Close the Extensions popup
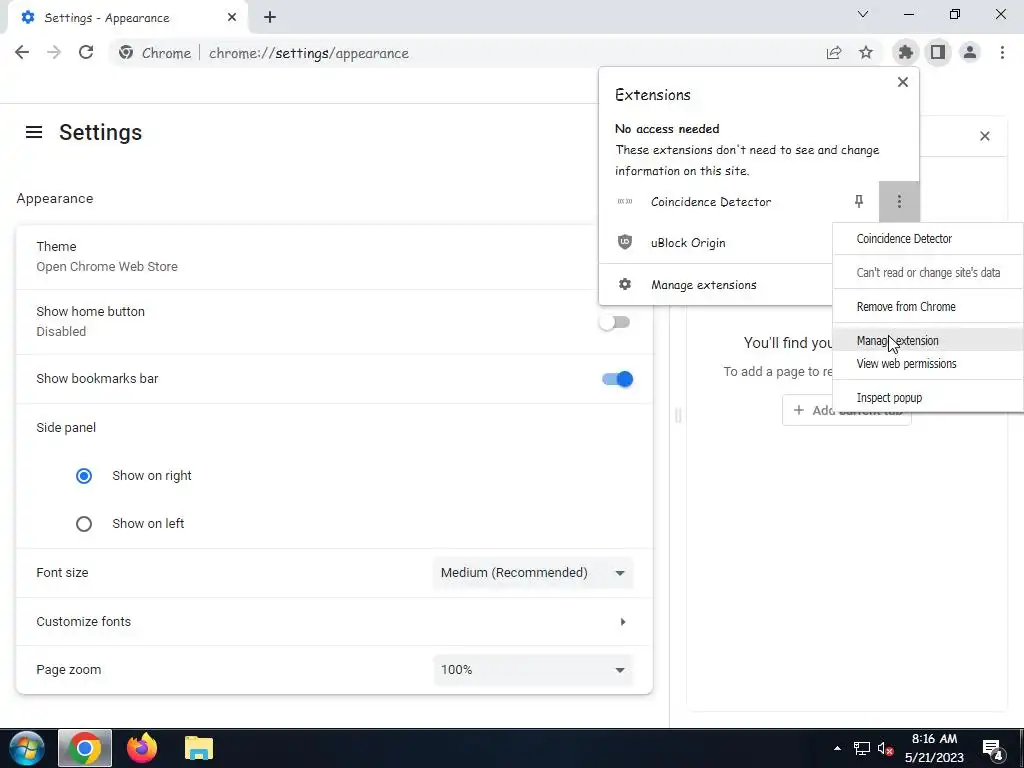This screenshot has height=768, width=1024. [x=903, y=82]
